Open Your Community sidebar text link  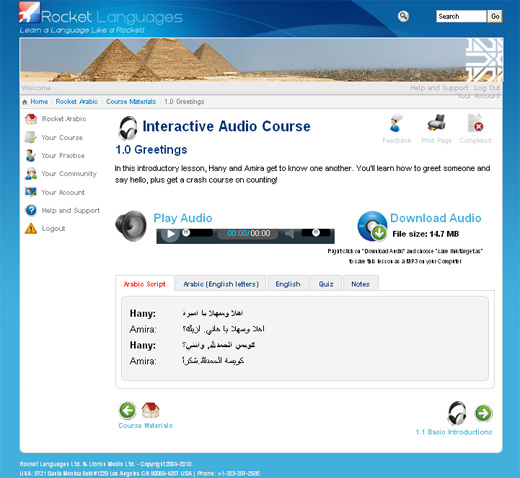pos(69,174)
